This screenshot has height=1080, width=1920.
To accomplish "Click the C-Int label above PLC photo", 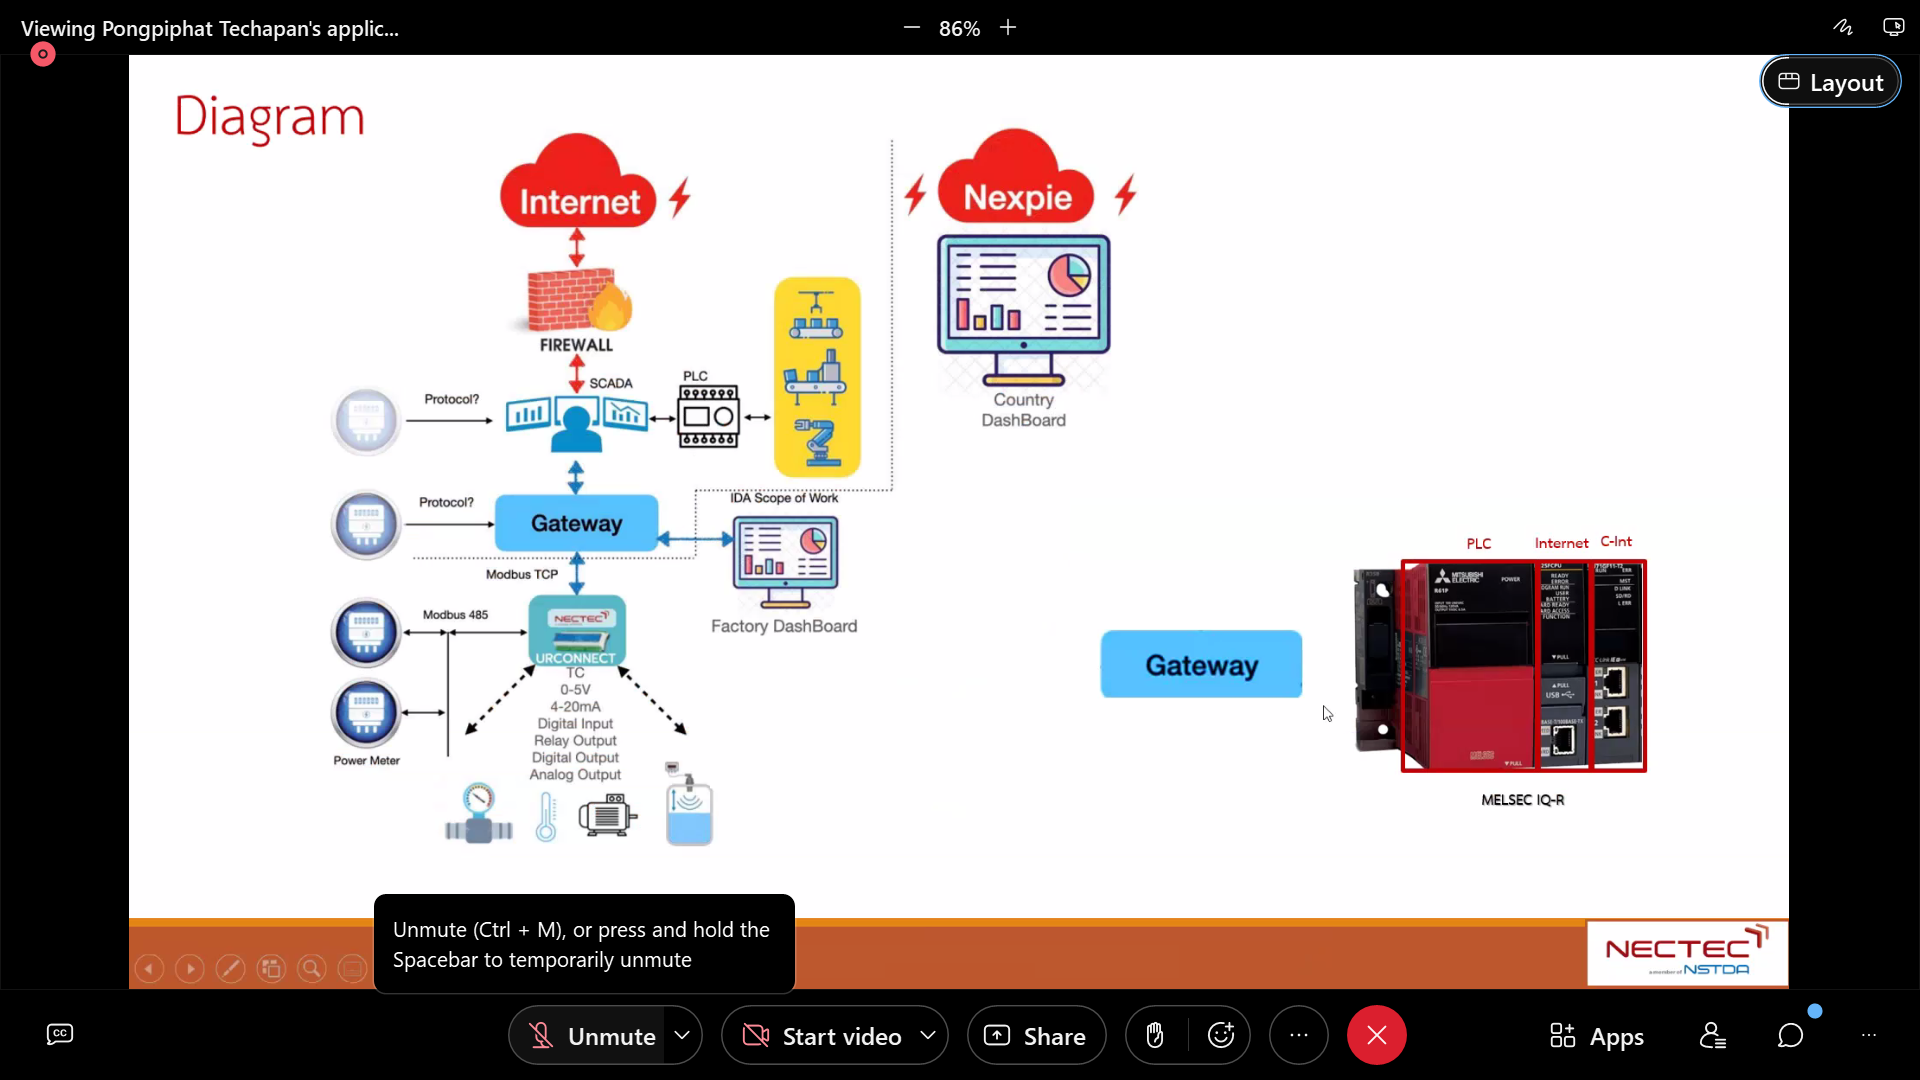I will pyautogui.click(x=1616, y=541).
